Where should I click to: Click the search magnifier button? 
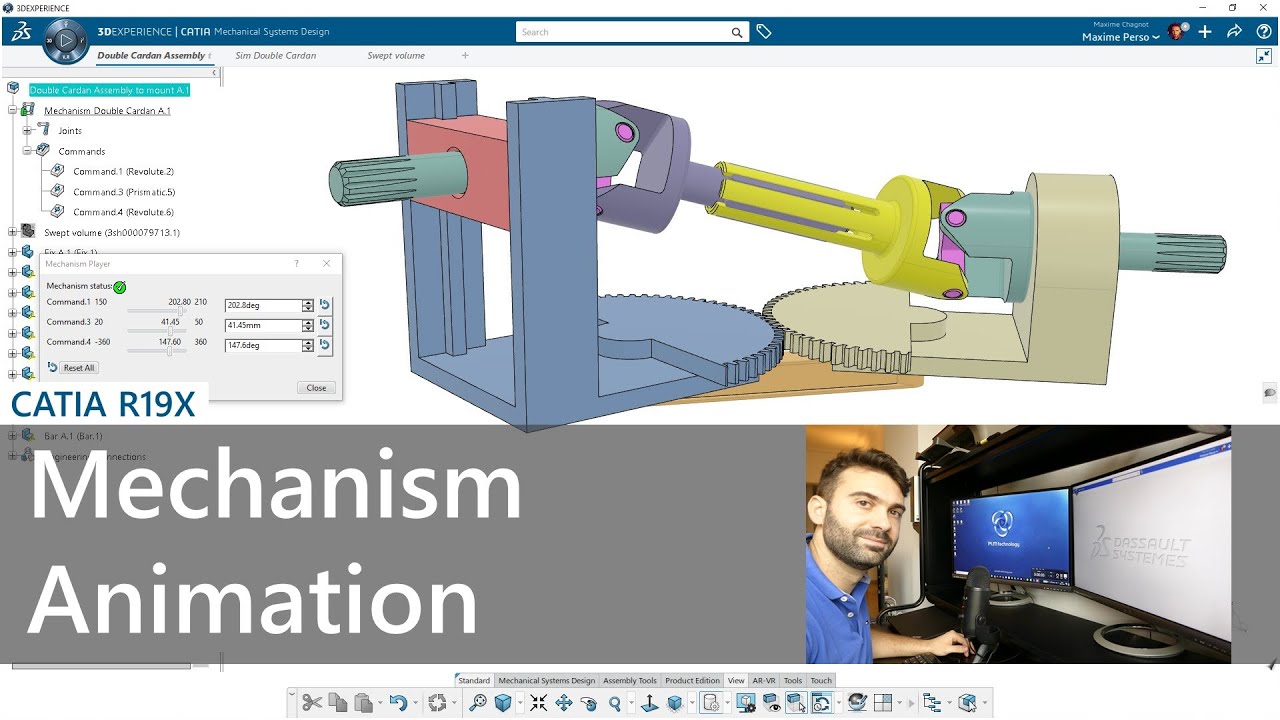click(737, 32)
